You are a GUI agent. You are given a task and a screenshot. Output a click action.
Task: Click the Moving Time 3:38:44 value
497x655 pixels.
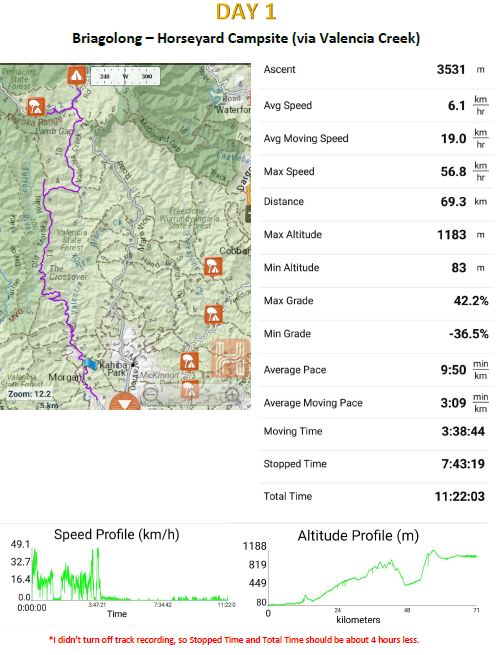(463, 431)
